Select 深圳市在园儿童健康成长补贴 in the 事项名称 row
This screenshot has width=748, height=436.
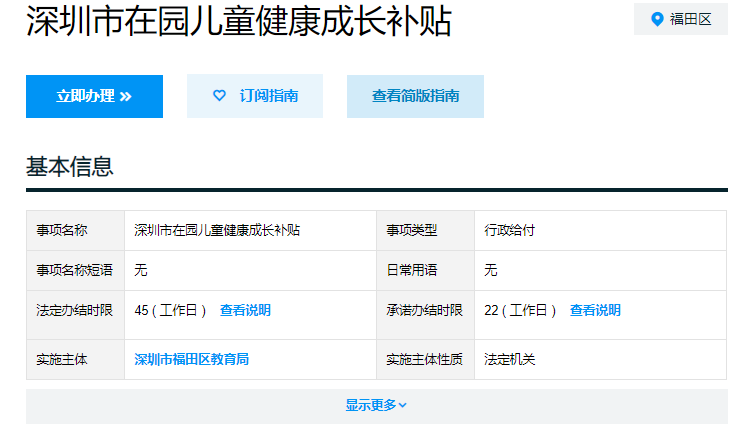coord(217,230)
